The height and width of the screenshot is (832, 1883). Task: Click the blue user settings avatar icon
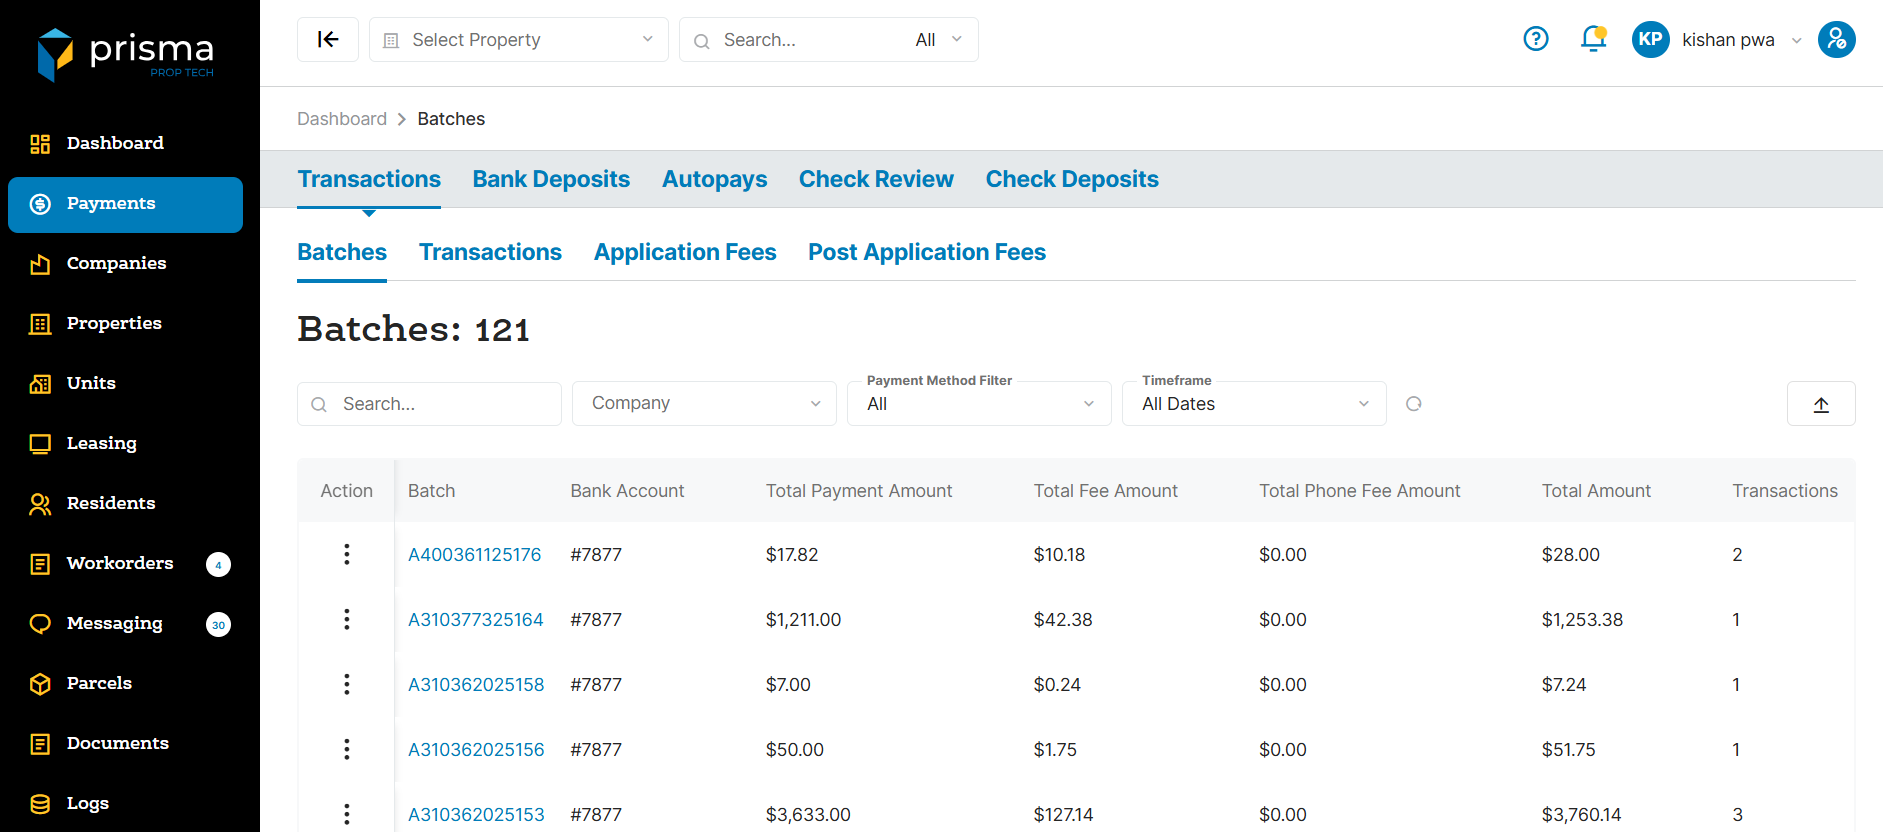(x=1836, y=39)
